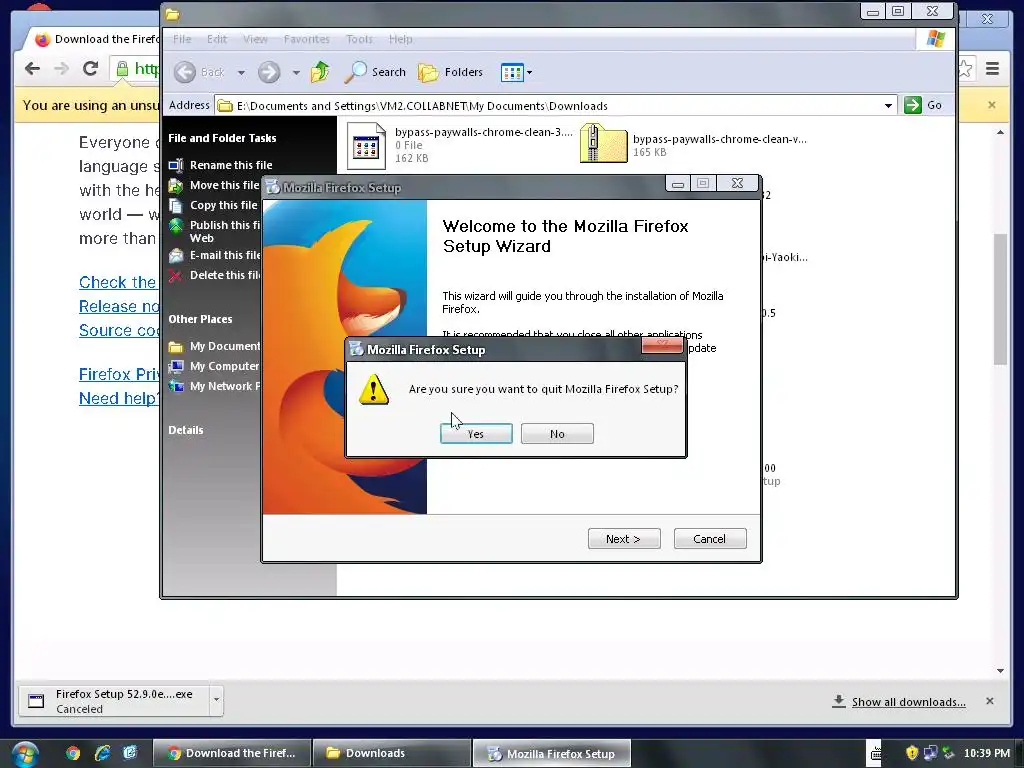Image resolution: width=1024 pixels, height=768 pixels.
Task: Click File and Folder Tasks header
Action: (222, 138)
